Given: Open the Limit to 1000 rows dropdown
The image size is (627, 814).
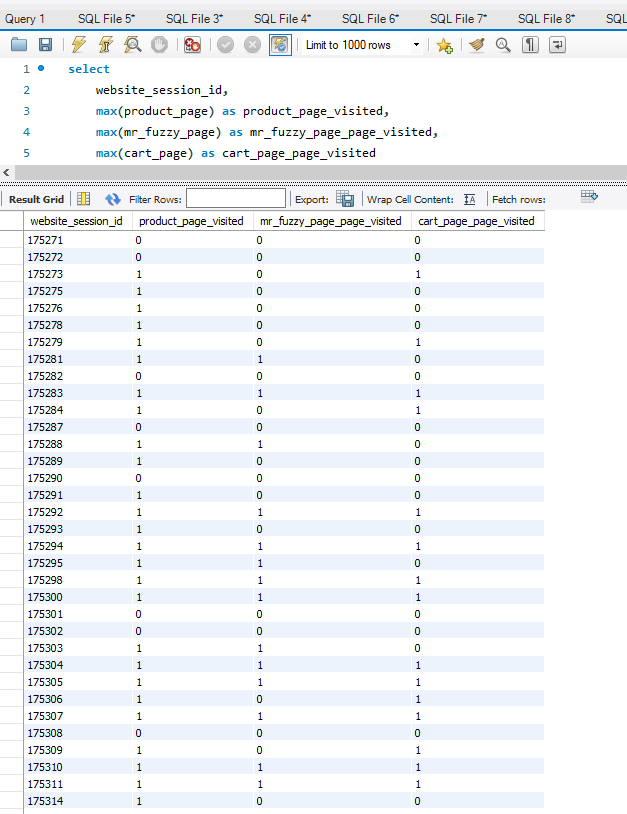Looking at the screenshot, I should point(362,45).
